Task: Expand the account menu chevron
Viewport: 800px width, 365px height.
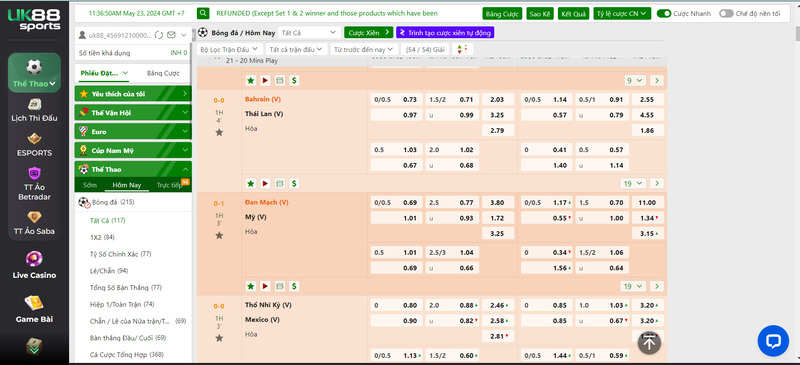Action: [184, 35]
